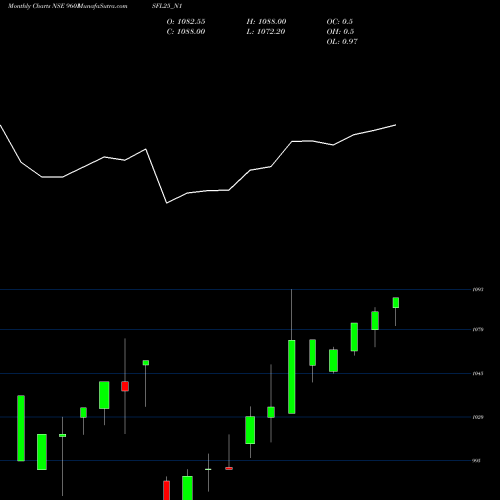This screenshot has height=500, width=500.
Task: Click the latest green candle at chart end
Action: tap(396, 303)
